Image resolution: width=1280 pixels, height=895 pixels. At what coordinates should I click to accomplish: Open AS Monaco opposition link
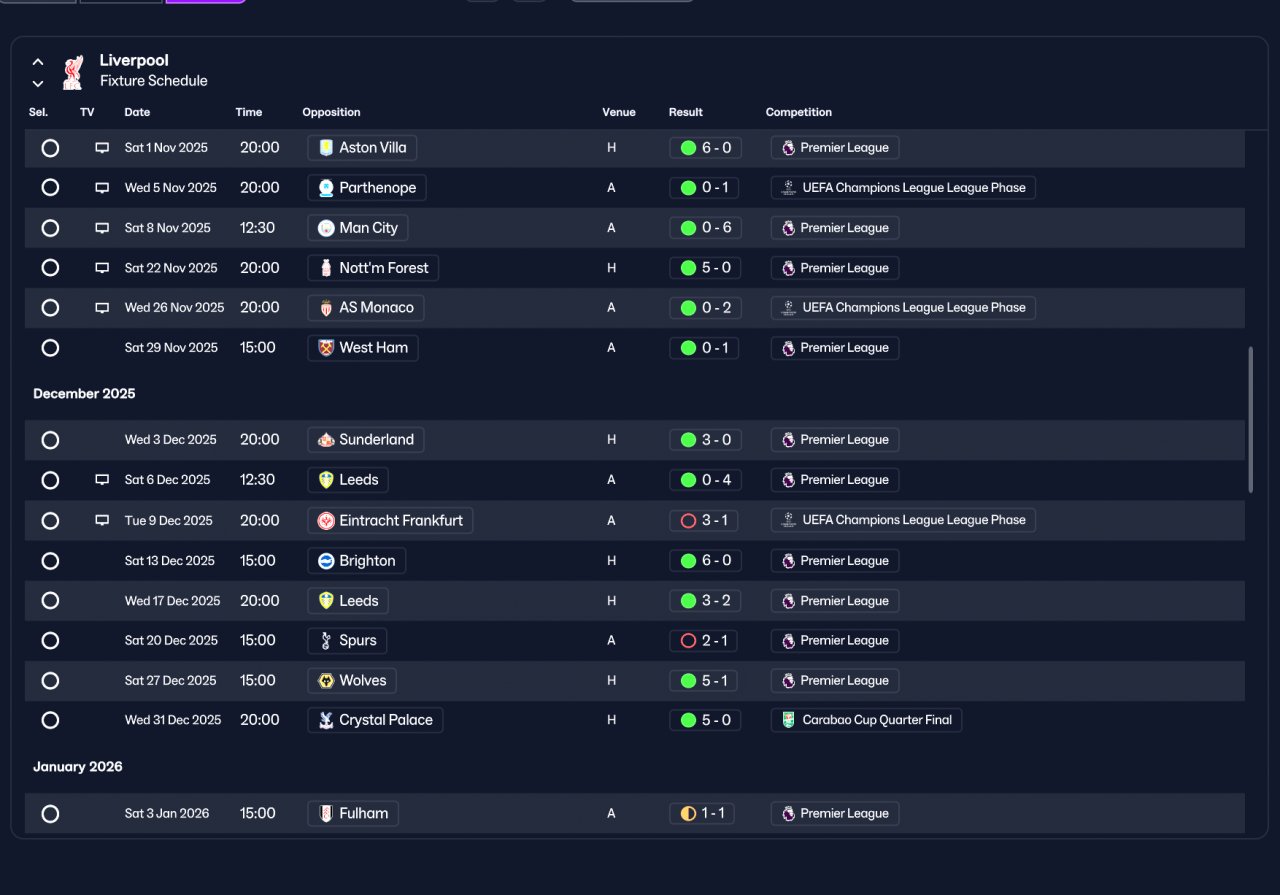click(x=366, y=308)
